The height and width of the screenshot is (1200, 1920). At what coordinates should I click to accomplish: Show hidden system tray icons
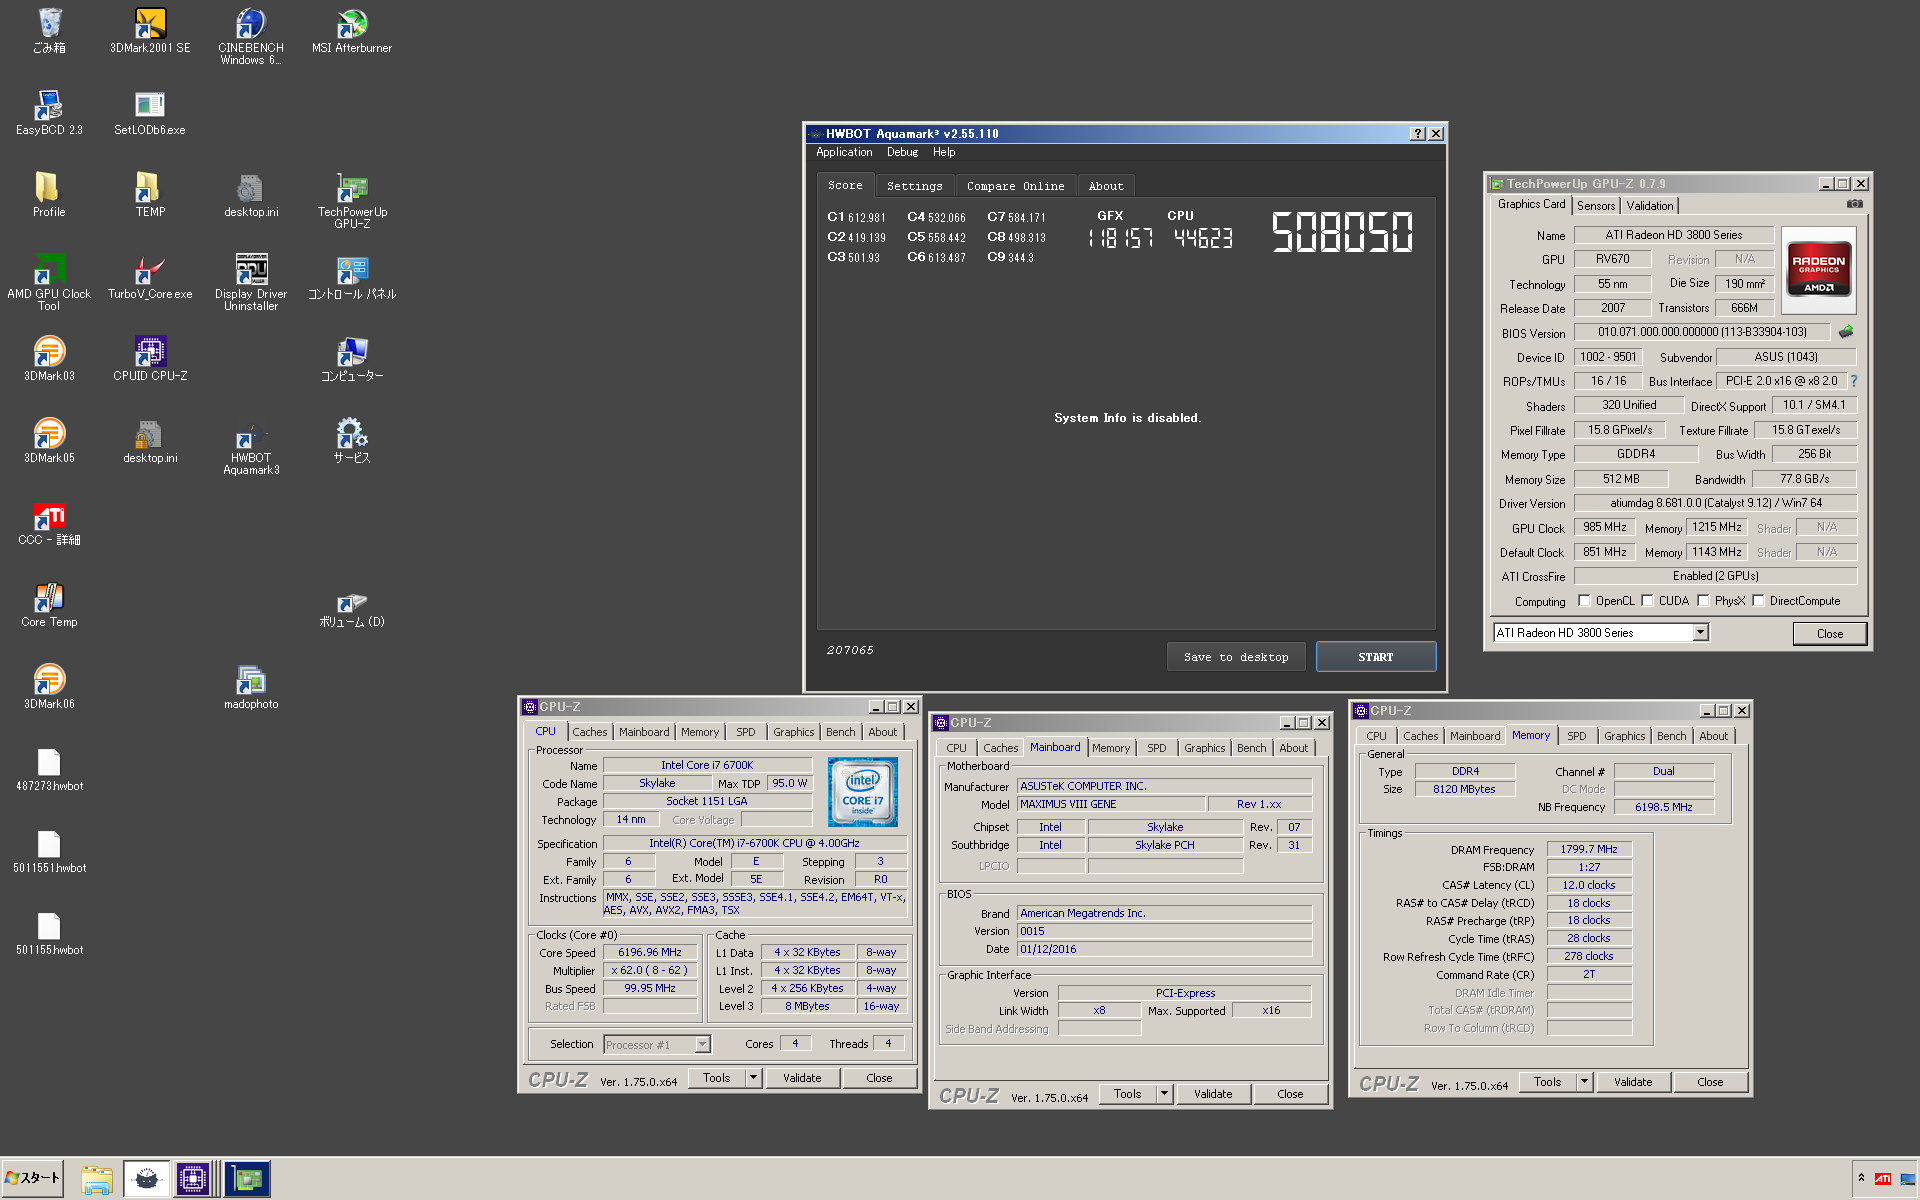(x=1861, y=1178)
